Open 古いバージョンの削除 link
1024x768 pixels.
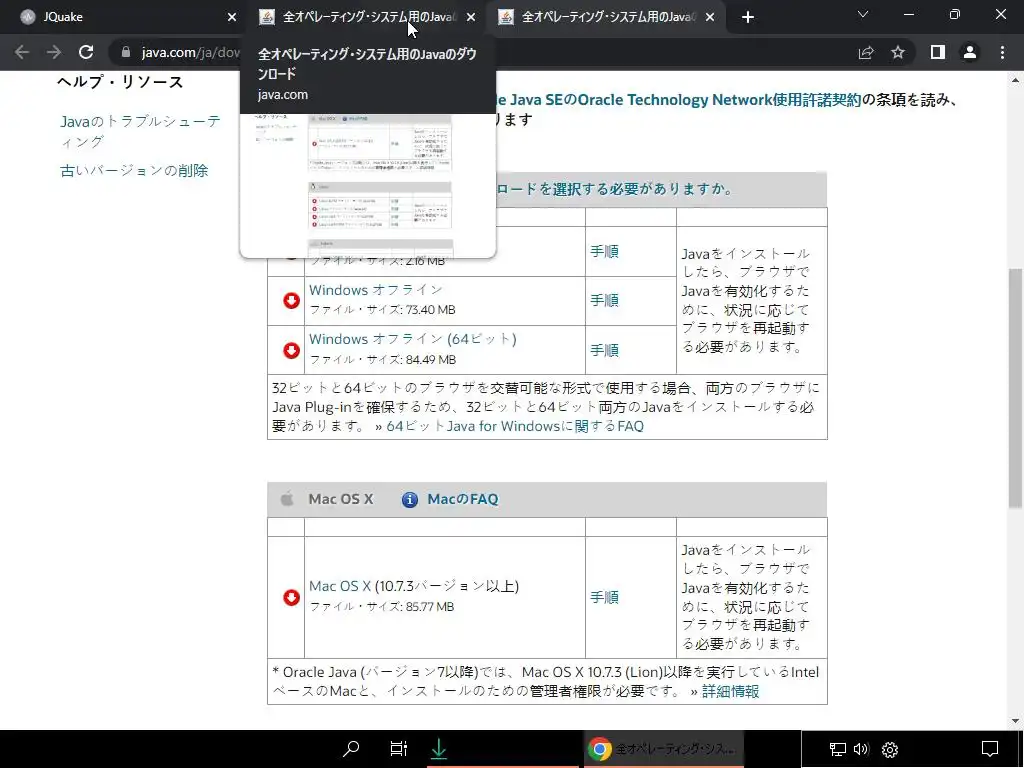(x=134, y=170)
